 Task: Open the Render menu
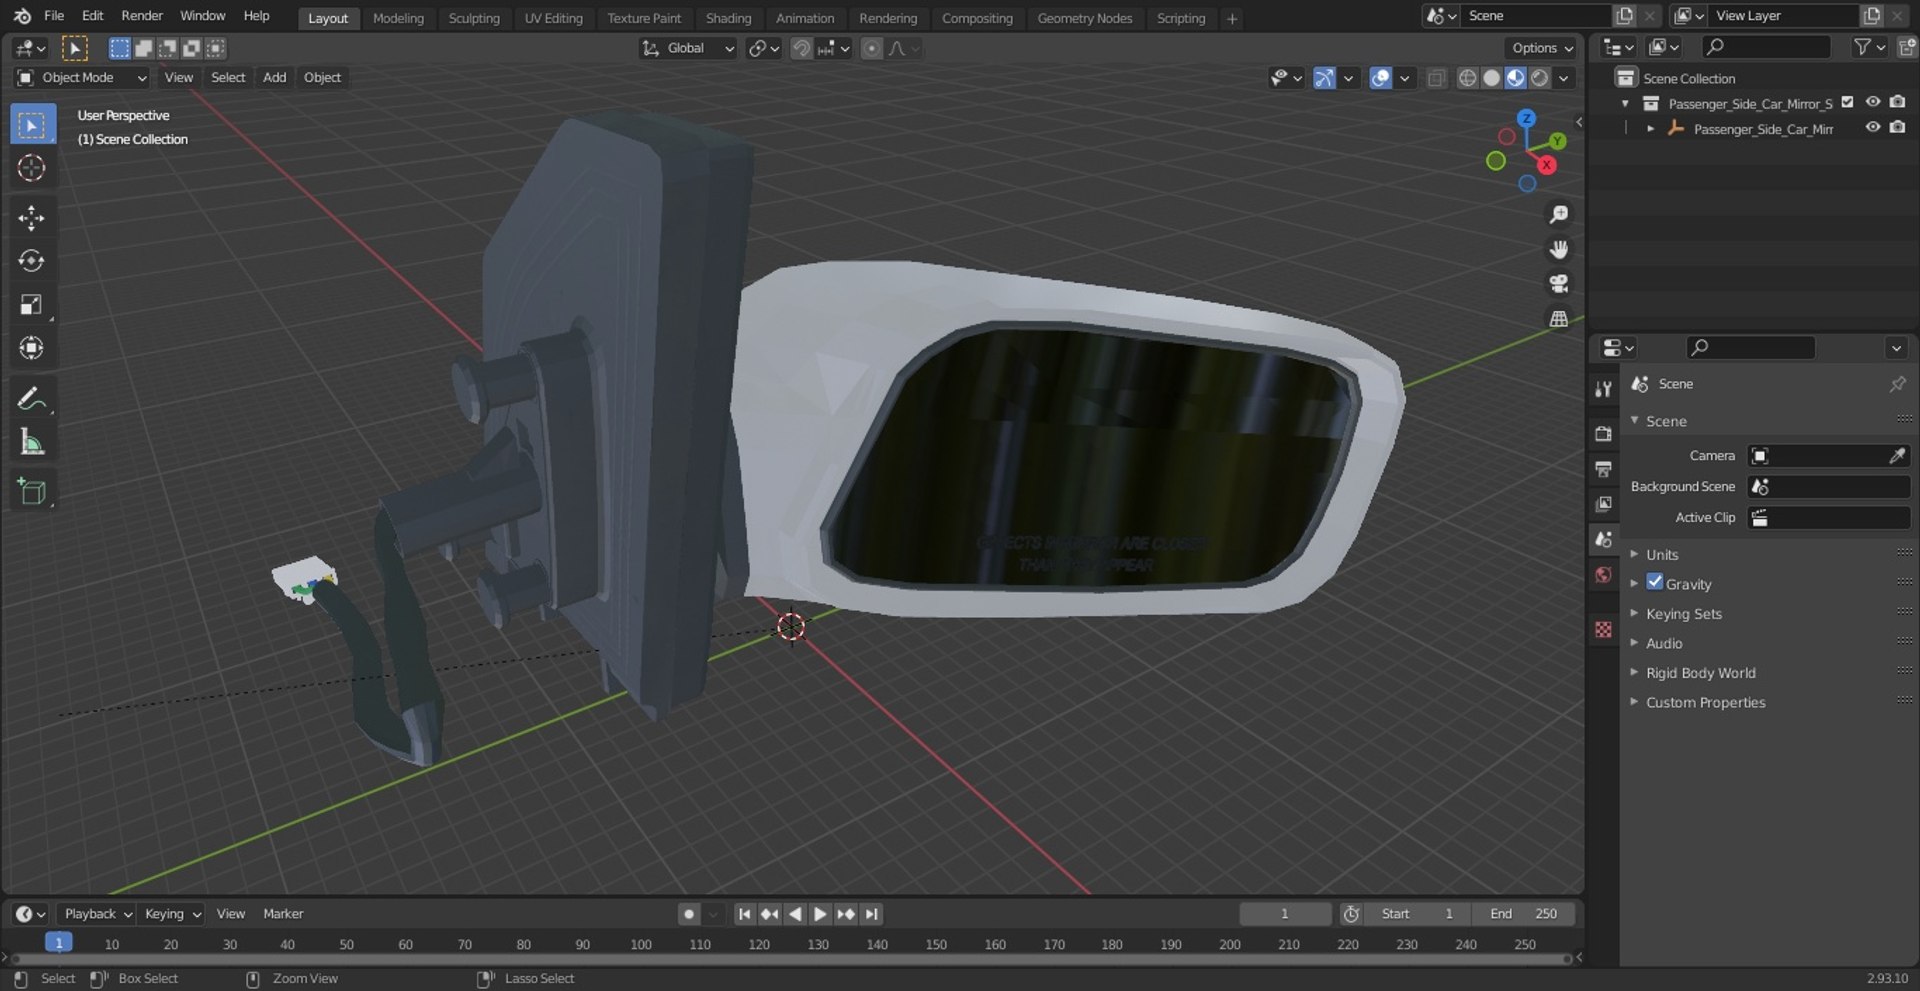pyautogui.click(x=142, y=16)
